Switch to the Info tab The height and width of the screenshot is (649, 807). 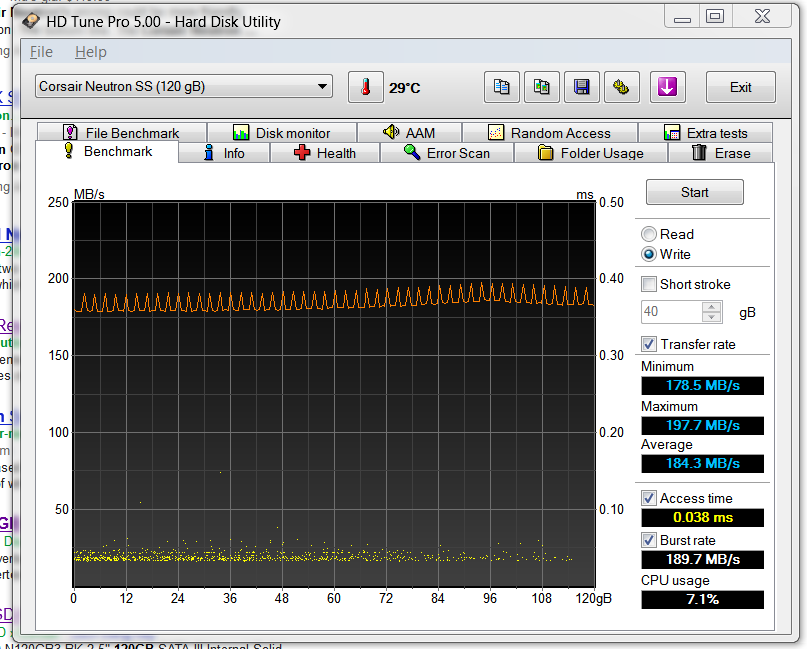tap(224, 153)
